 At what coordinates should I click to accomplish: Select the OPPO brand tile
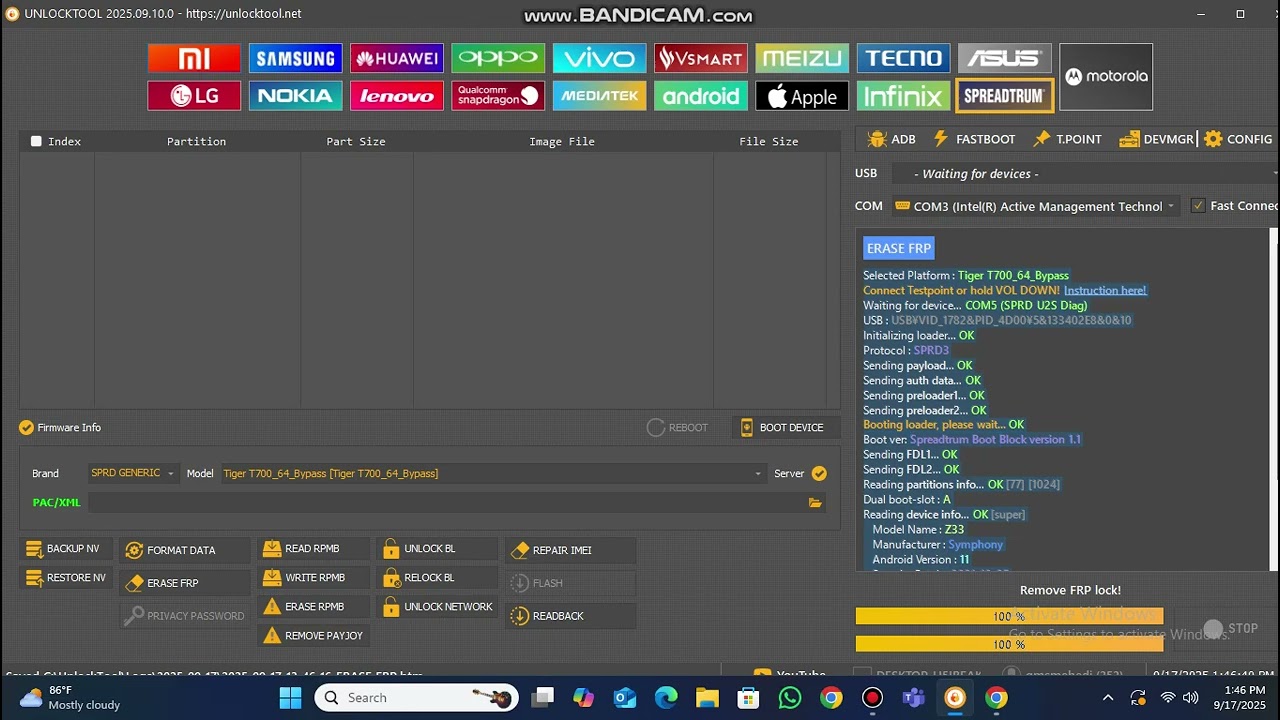[x=498, y=58]
